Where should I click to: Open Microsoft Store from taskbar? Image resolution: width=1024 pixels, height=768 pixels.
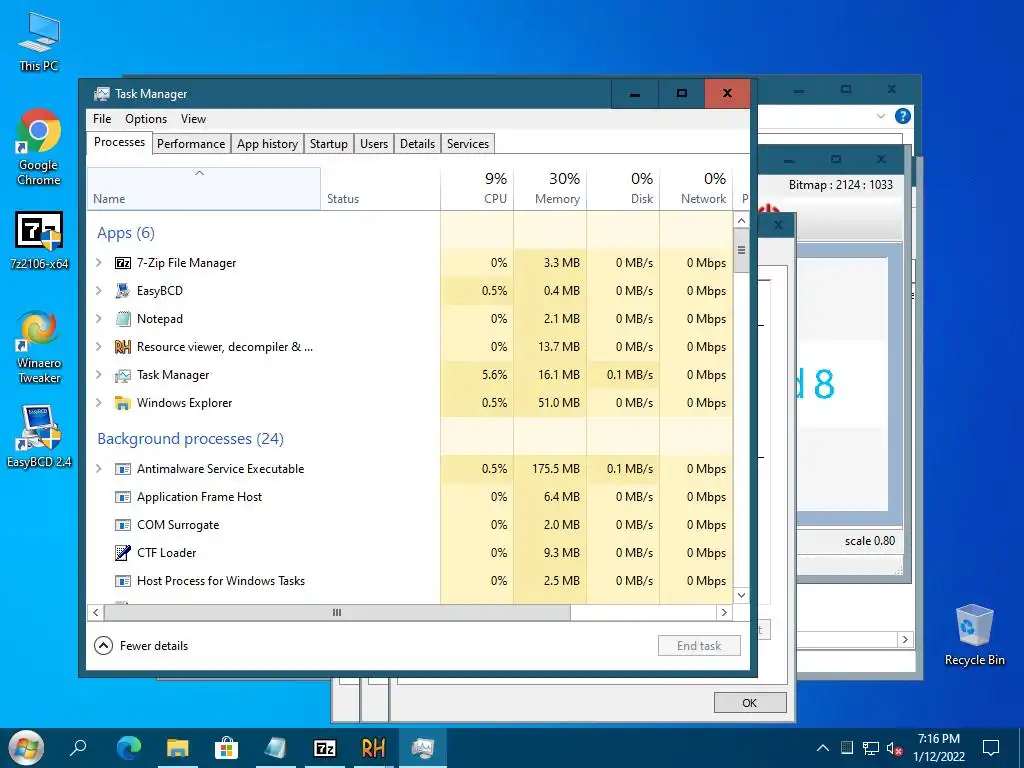(x=227, y=748)
